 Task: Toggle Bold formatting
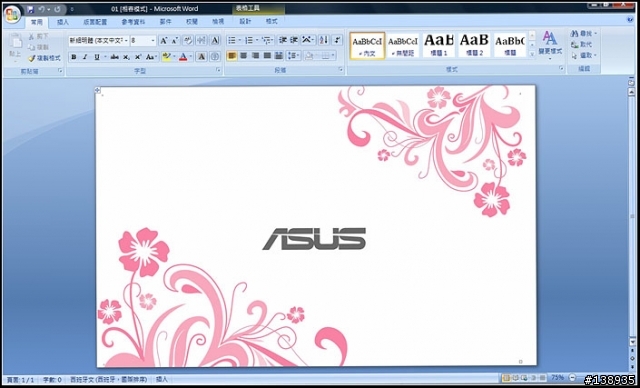click(73, 57)
